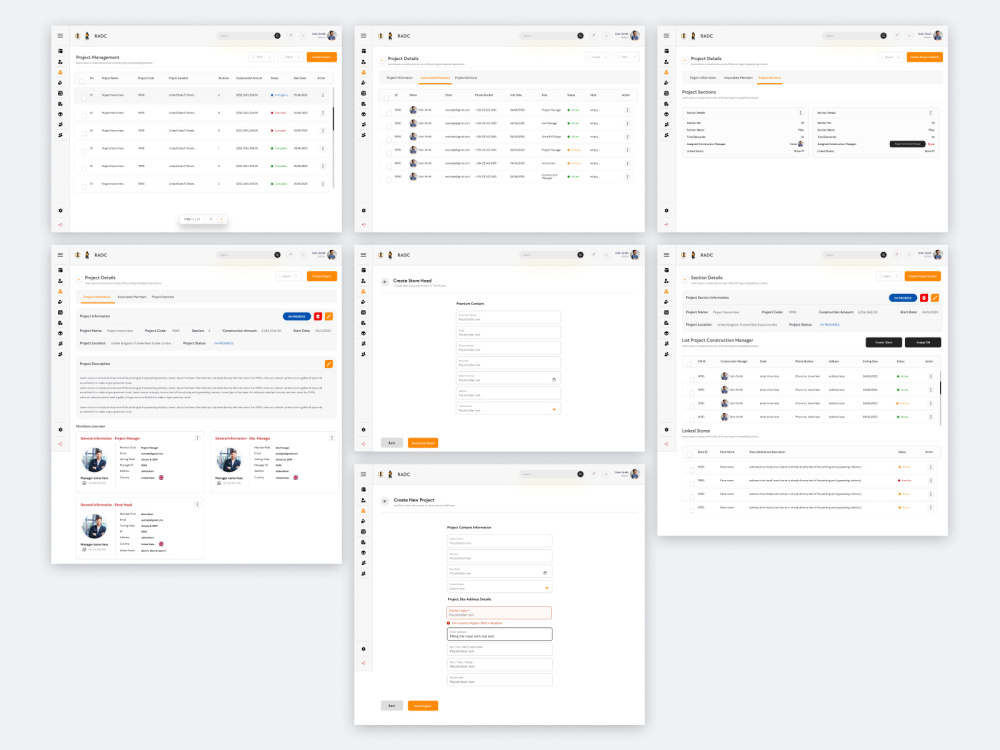Open kebab menu on first Section Details card
Viewport: 1000px width, 750px height.
pos(801,113)
